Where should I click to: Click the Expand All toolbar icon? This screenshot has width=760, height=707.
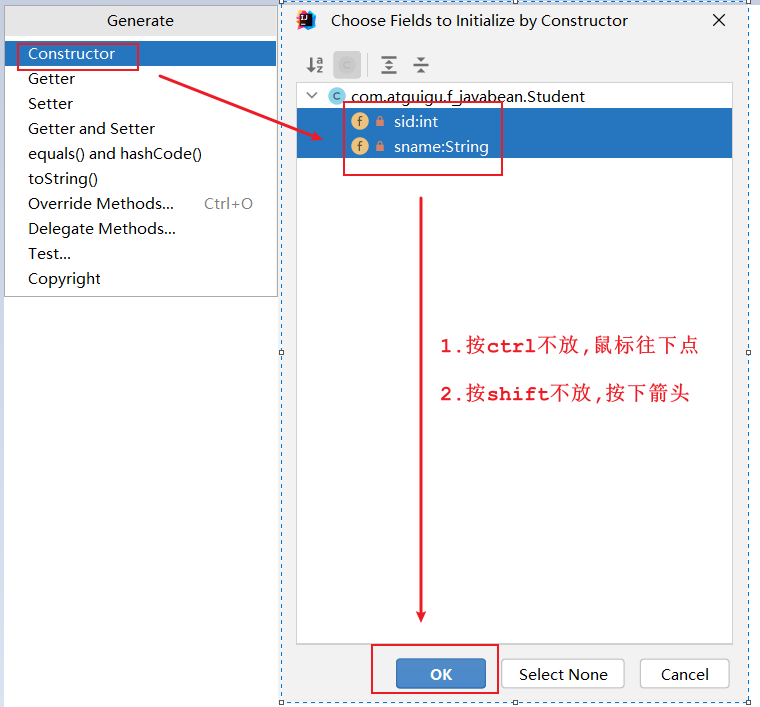pyautogui.click(x=389, y=65)
